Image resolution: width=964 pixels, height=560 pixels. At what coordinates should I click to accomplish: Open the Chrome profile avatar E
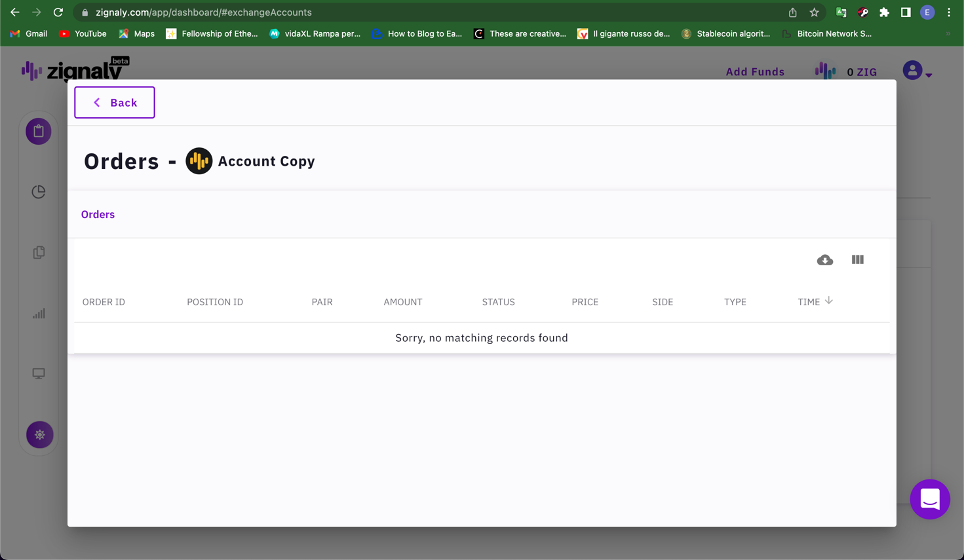point(927,12)
